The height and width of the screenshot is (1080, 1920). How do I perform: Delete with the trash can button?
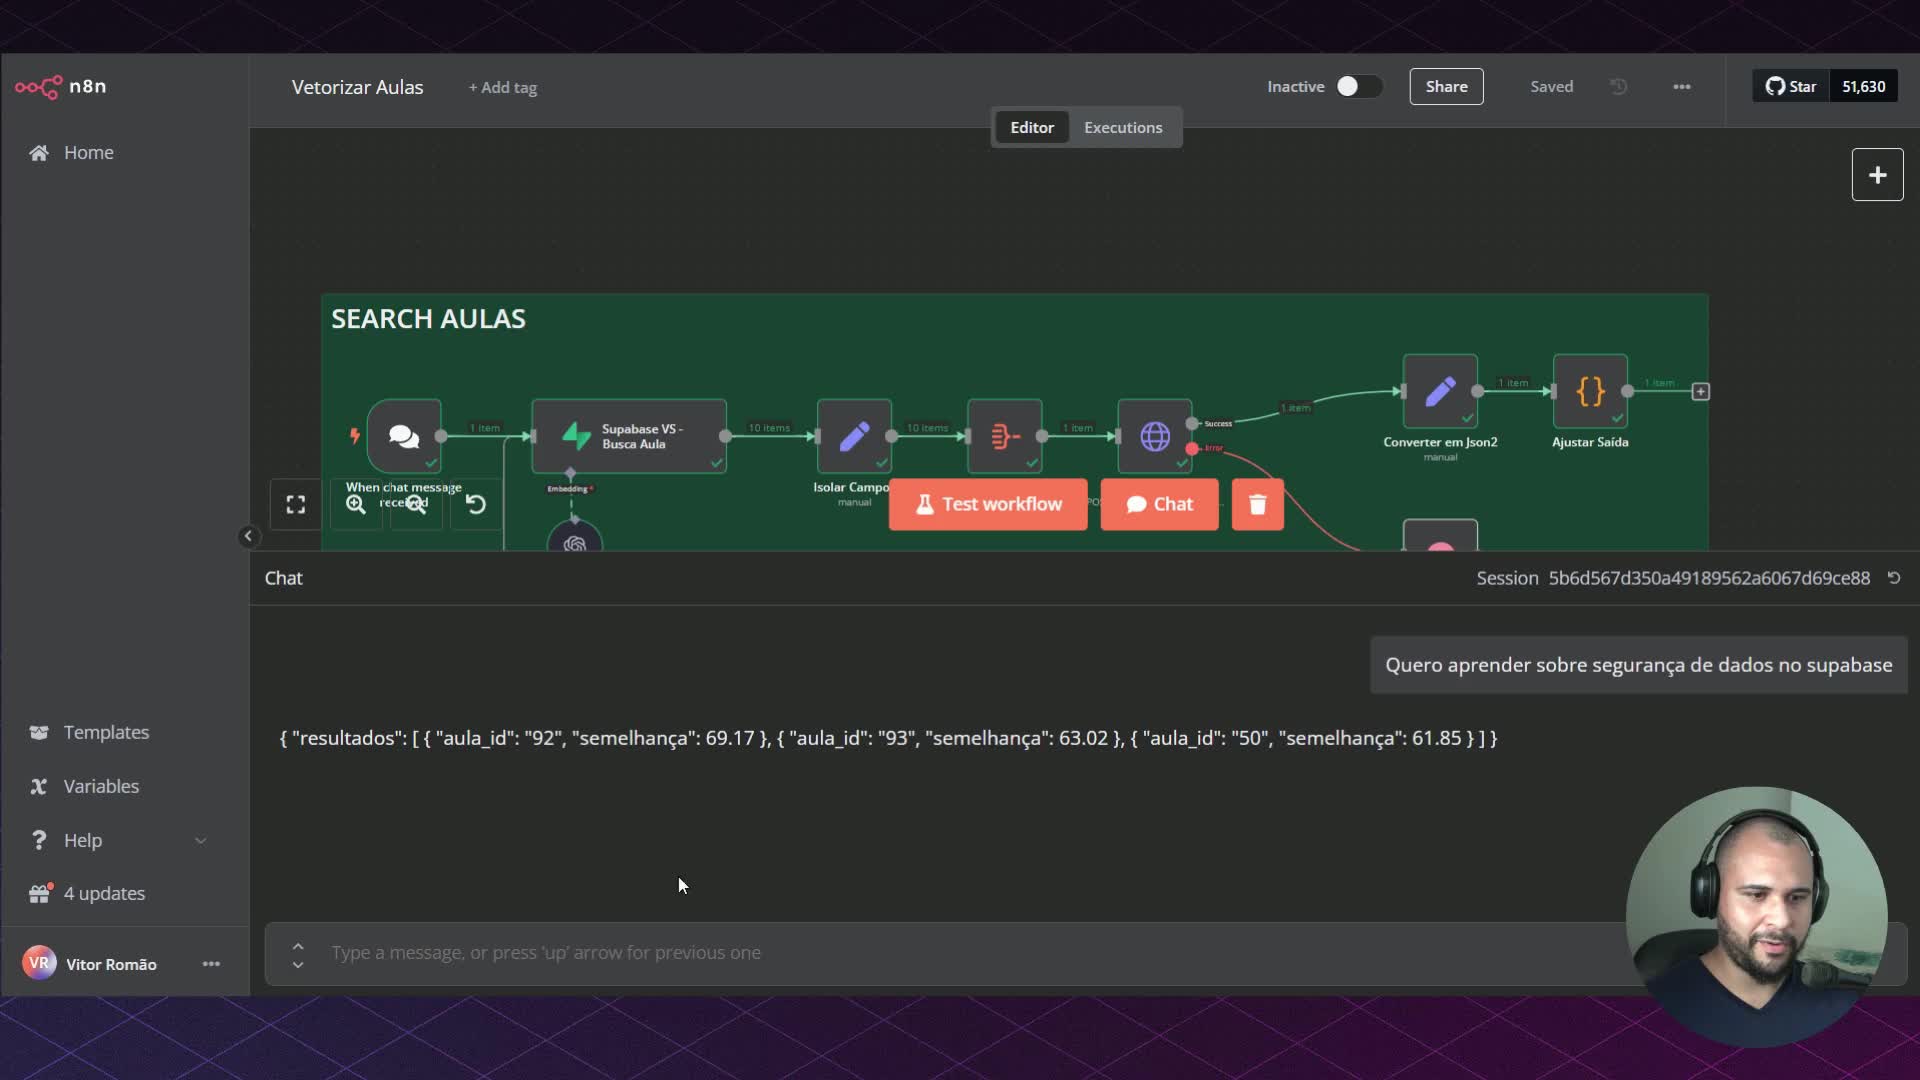[1257, 504]
